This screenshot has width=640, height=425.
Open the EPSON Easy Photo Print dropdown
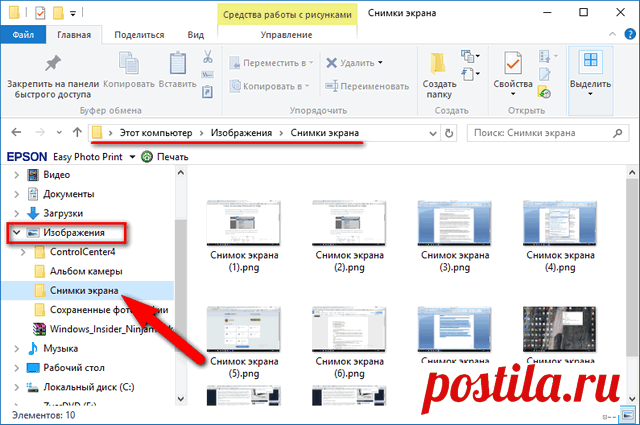click(x=132, y=157)
